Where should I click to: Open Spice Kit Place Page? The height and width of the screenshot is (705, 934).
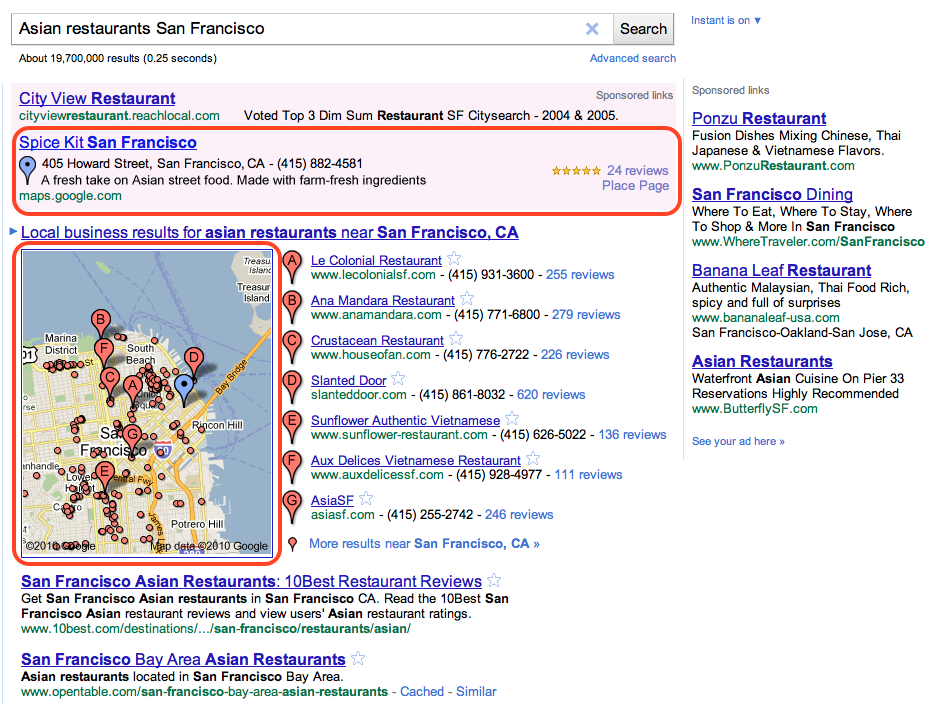click(636, 186)
